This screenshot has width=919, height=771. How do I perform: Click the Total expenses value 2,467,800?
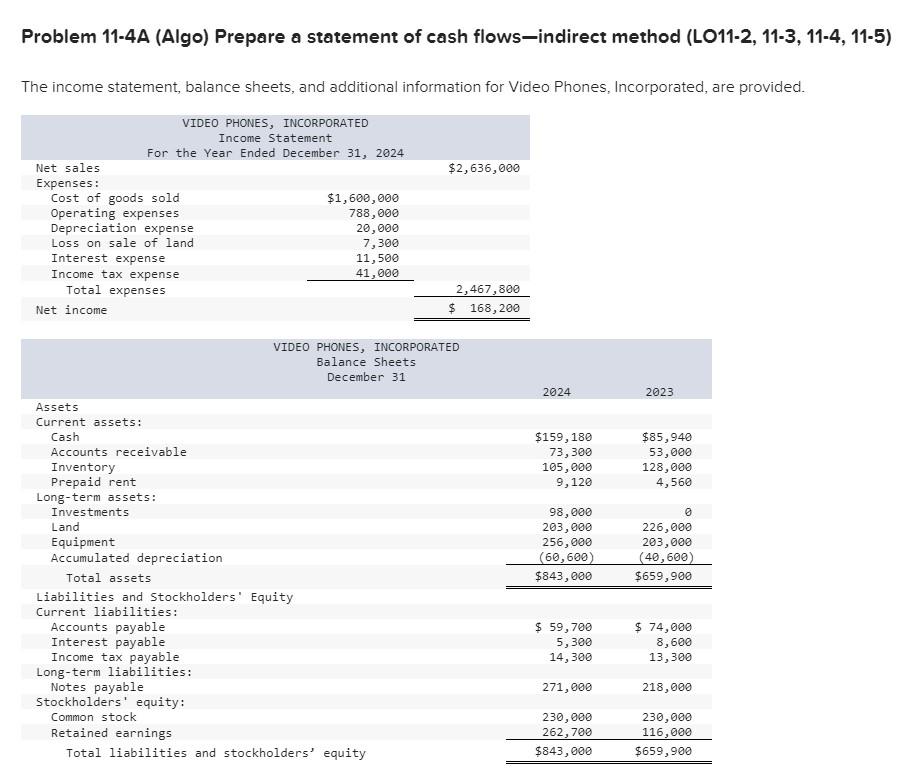click(486, 289)
